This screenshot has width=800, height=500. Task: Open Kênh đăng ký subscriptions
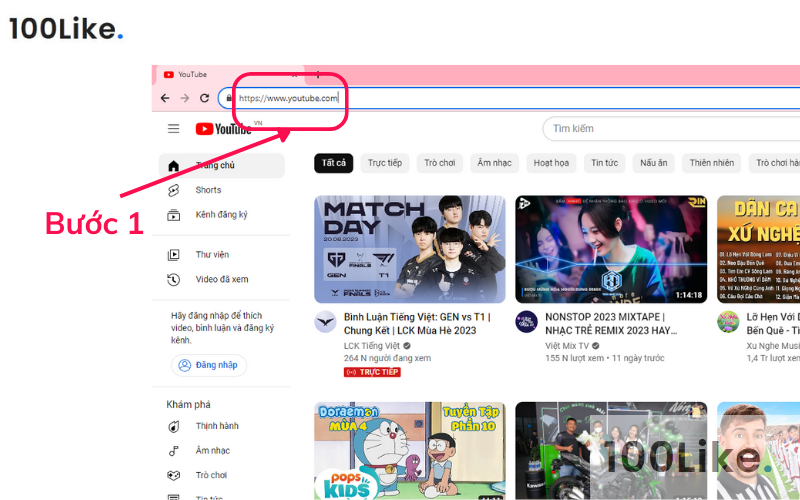click(221, 215)
